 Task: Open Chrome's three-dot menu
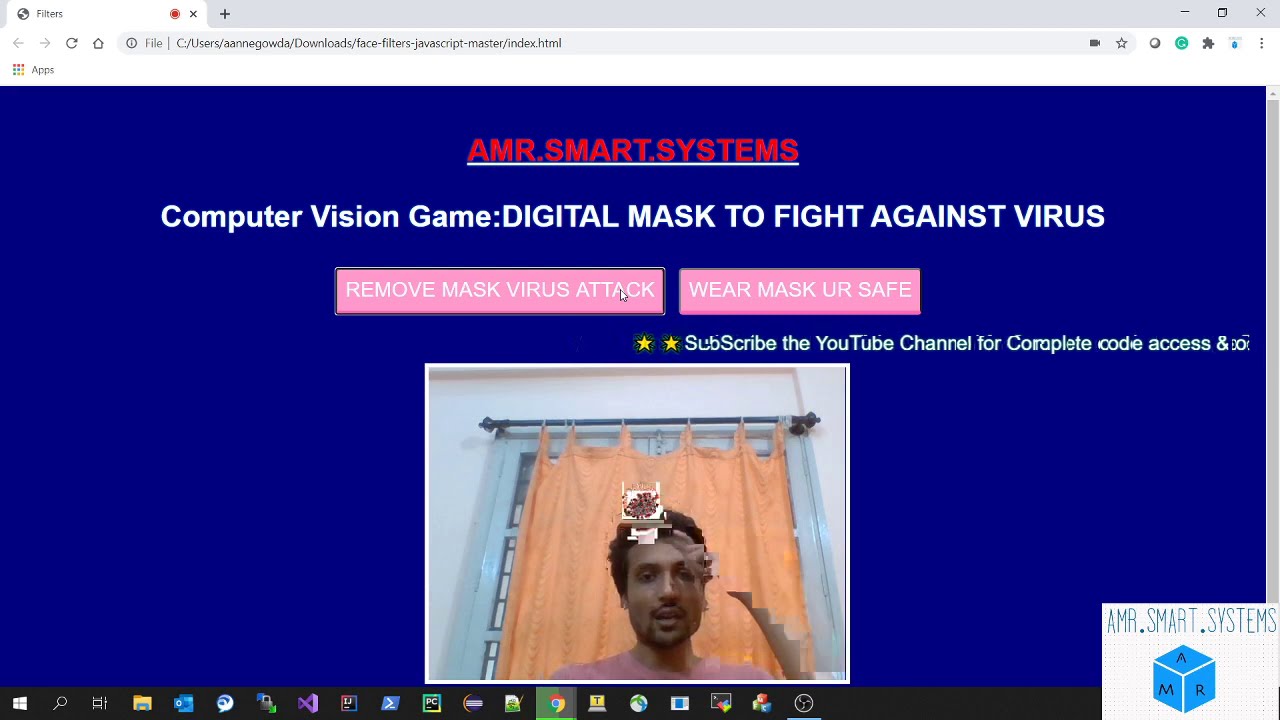(1262, 43)
